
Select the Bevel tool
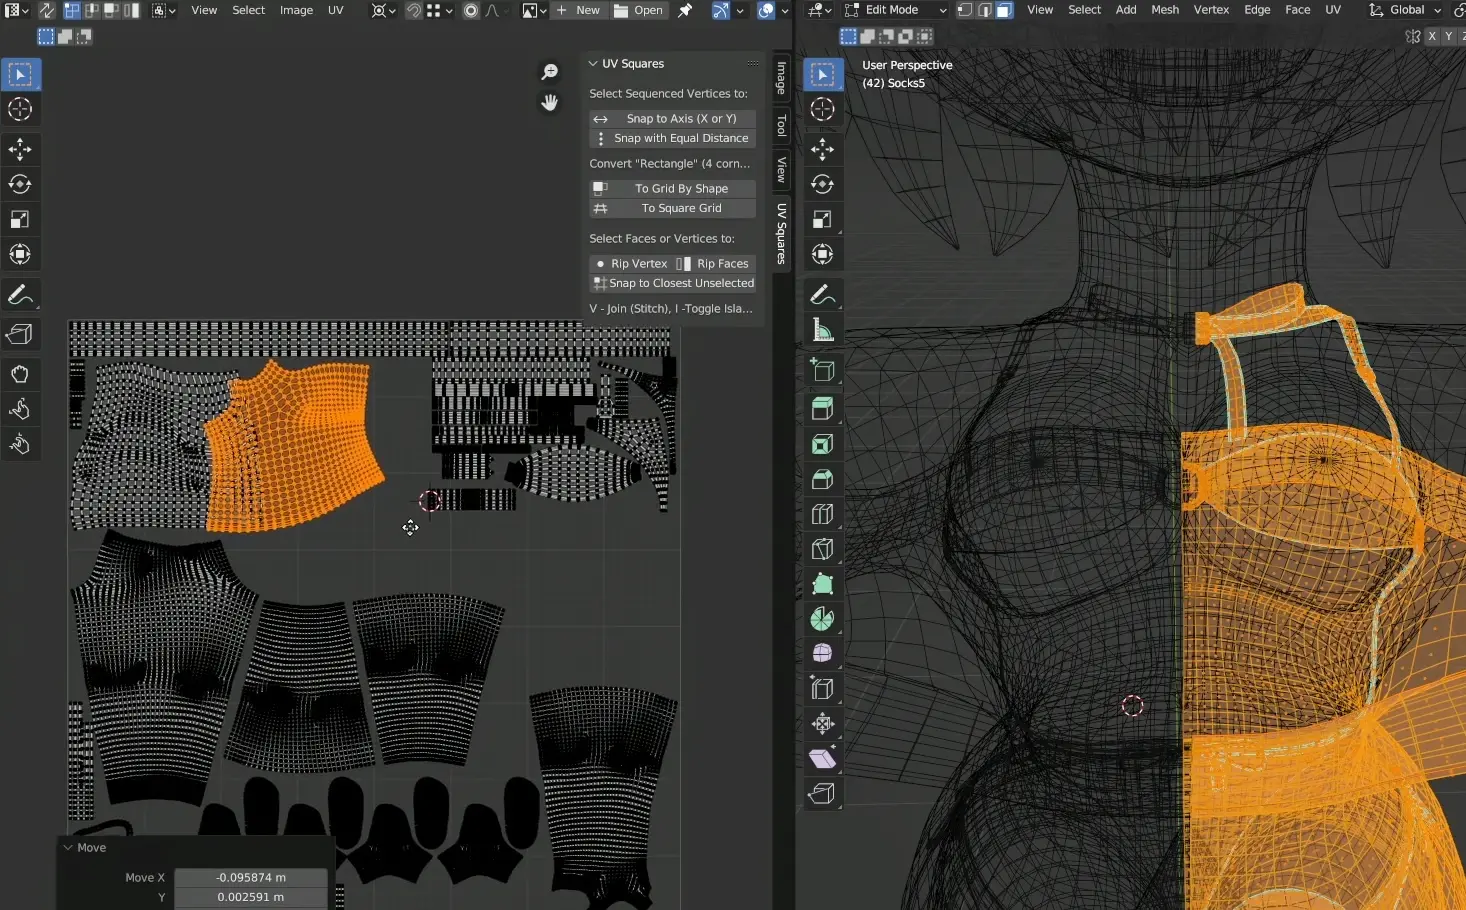pyautogui.click(x=822, y=479)
